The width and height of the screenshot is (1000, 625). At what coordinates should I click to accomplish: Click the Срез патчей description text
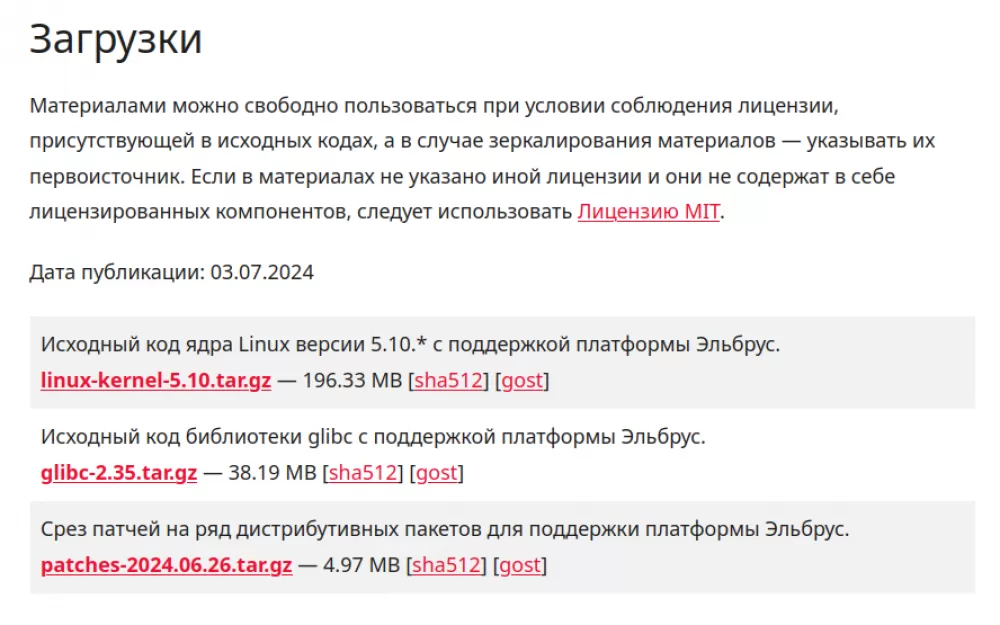pos(445,529)
